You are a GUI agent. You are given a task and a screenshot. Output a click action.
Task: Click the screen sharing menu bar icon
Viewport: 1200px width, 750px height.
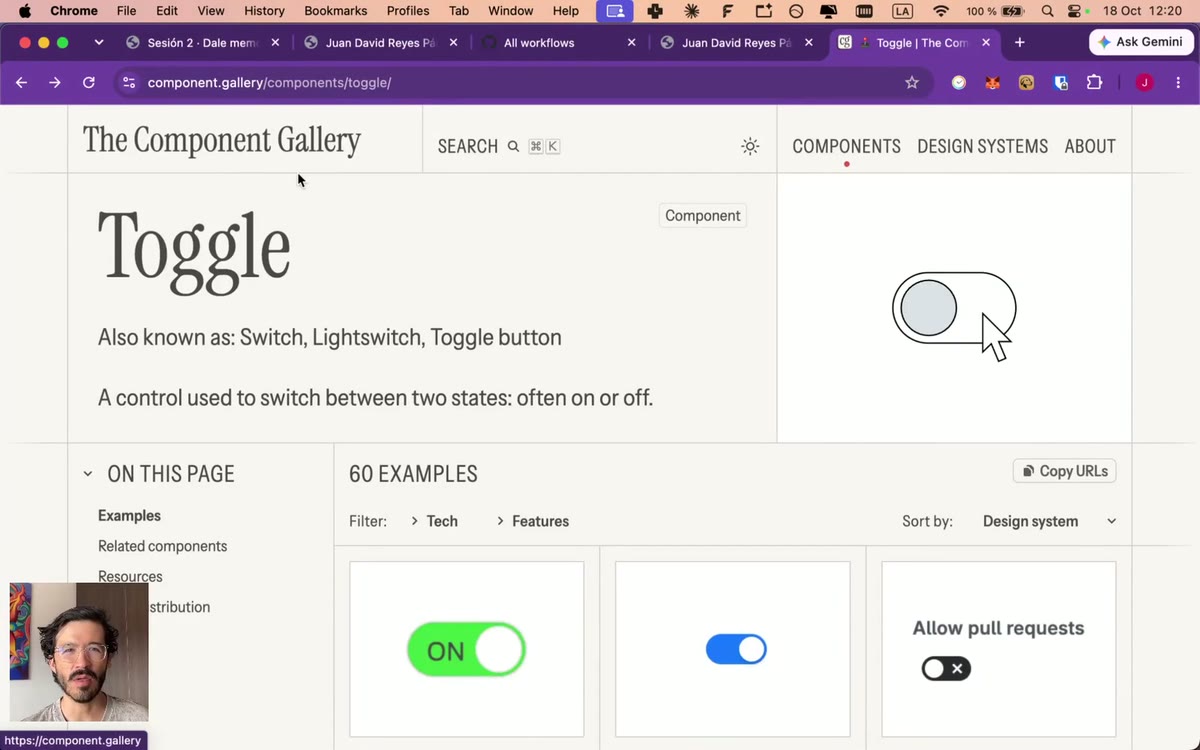(x=615, y=11)
